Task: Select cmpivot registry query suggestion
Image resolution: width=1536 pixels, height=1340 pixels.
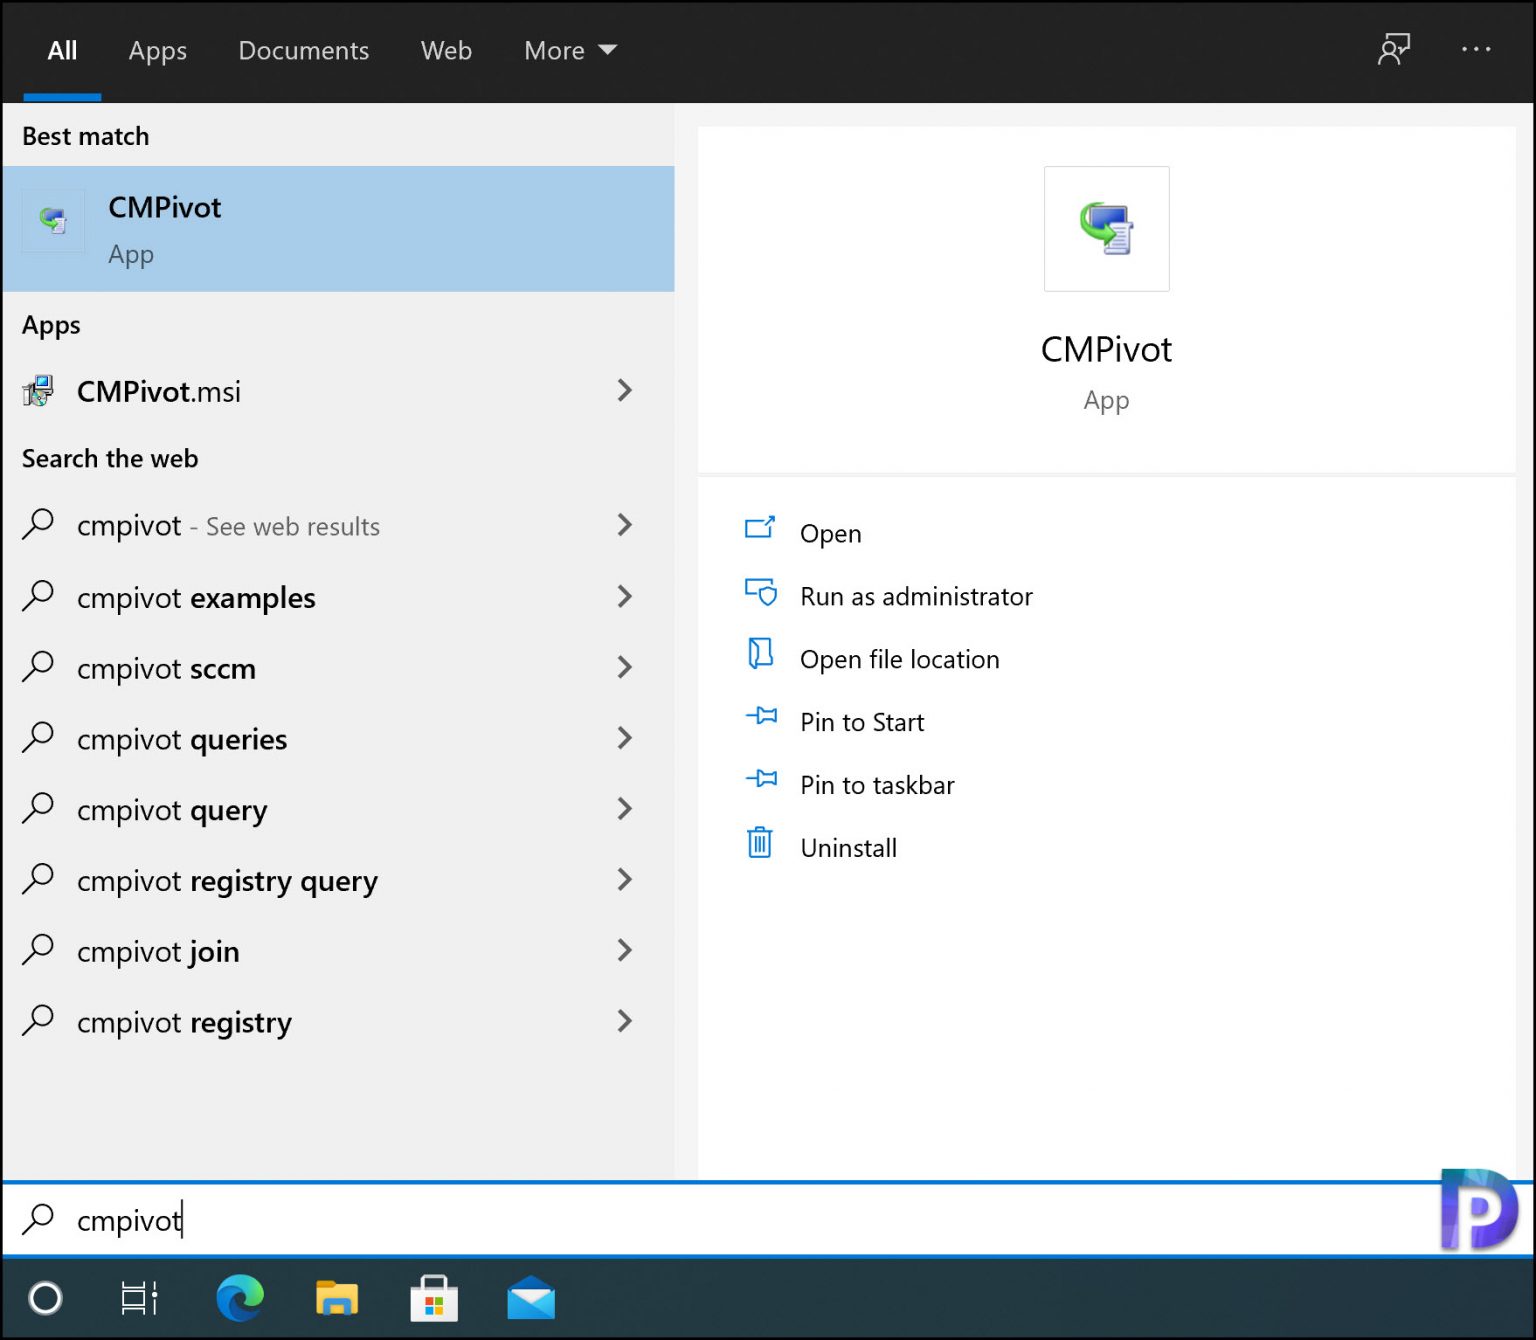Action: coord(338,880)
